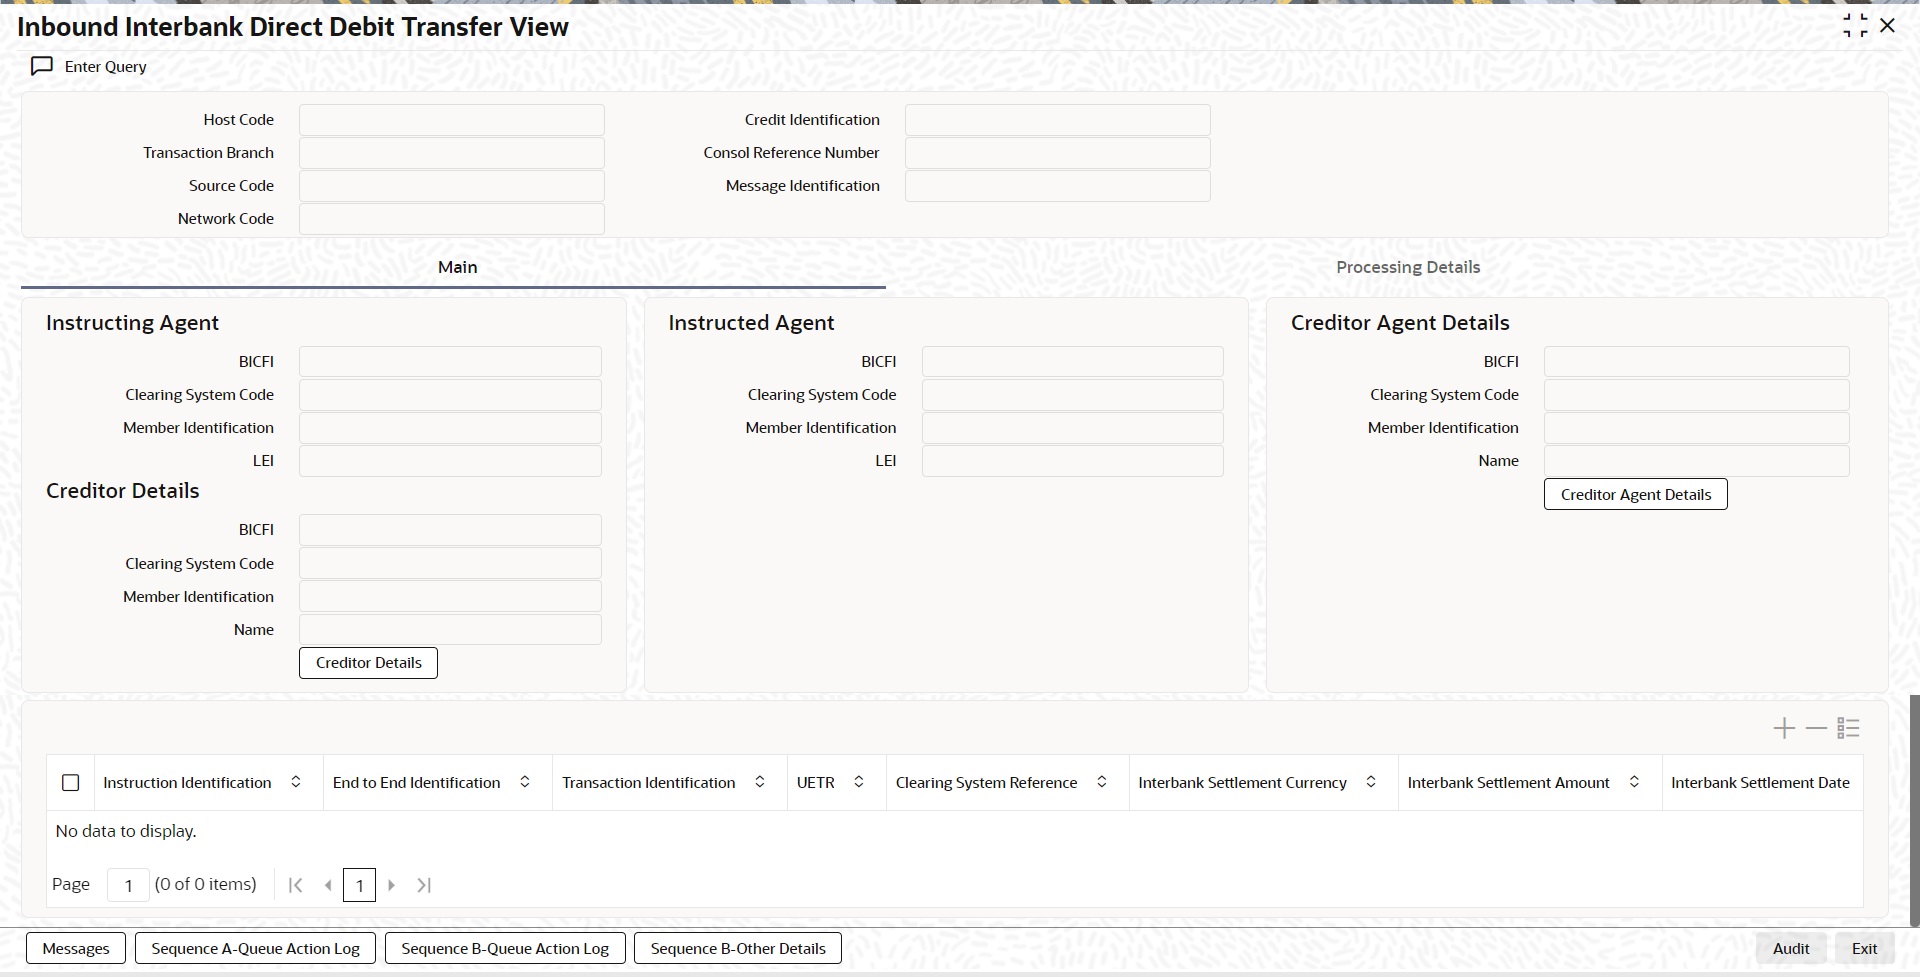Click Creditor Details Member Identification field
Screen dimensions: 1920x978
[450, 597]
